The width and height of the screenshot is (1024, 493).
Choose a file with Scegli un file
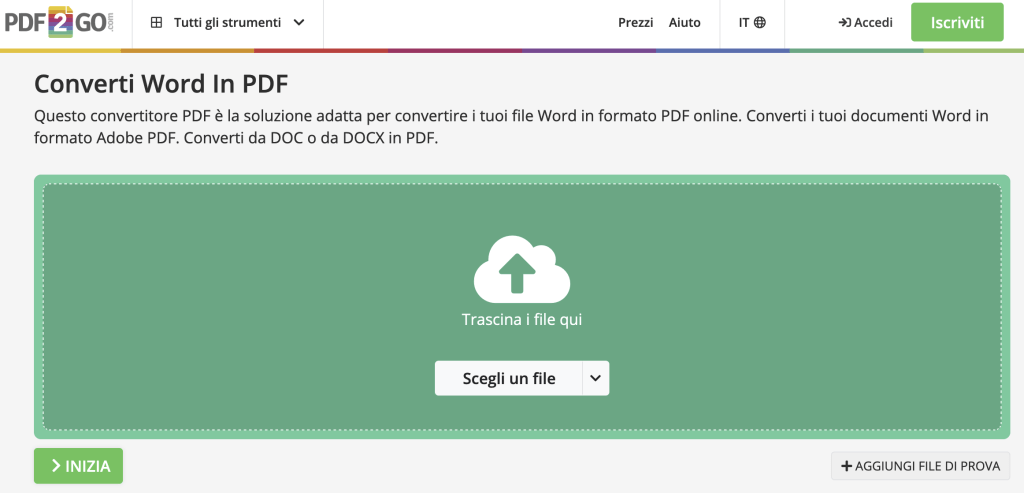pos(509,378)
